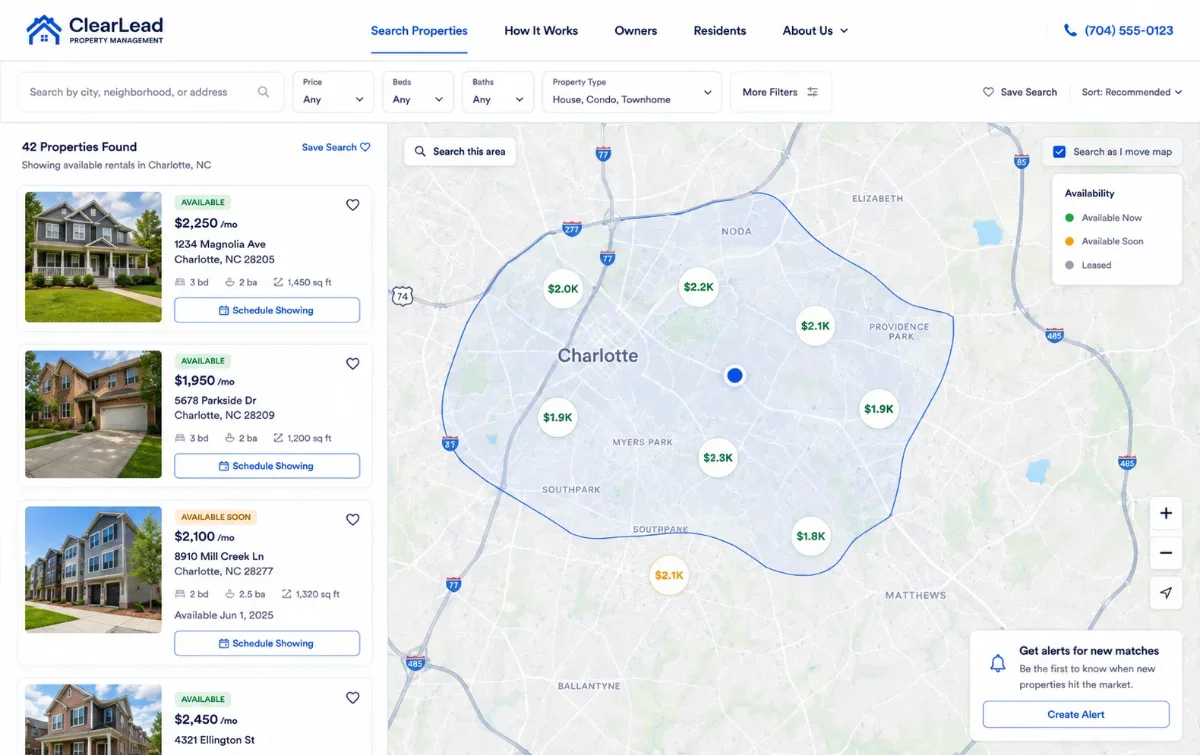The width and height of the screenshot is (1200, 755).
Task: Favorite the 5678 Parkside Dr listing
Action: (352, 364)
